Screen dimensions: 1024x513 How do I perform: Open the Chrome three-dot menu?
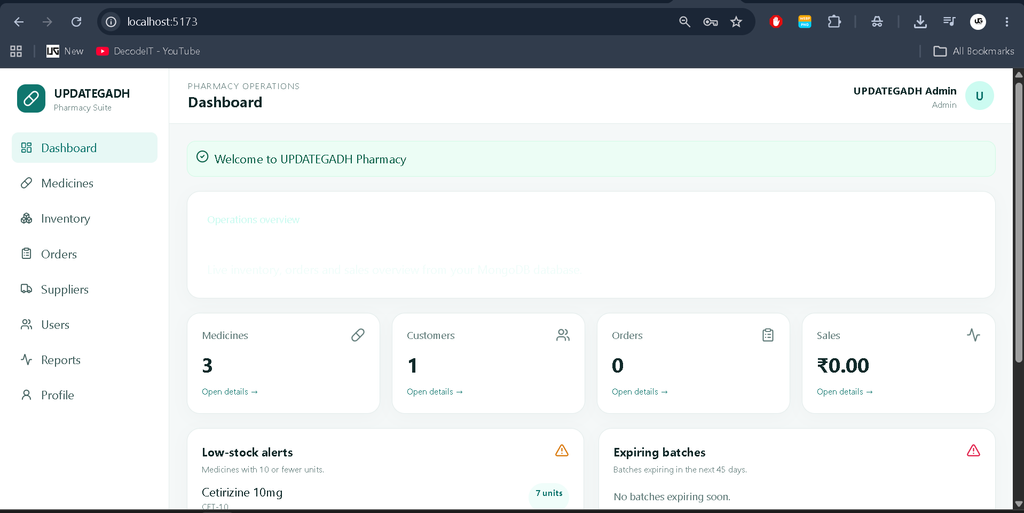click(1007, 22)
